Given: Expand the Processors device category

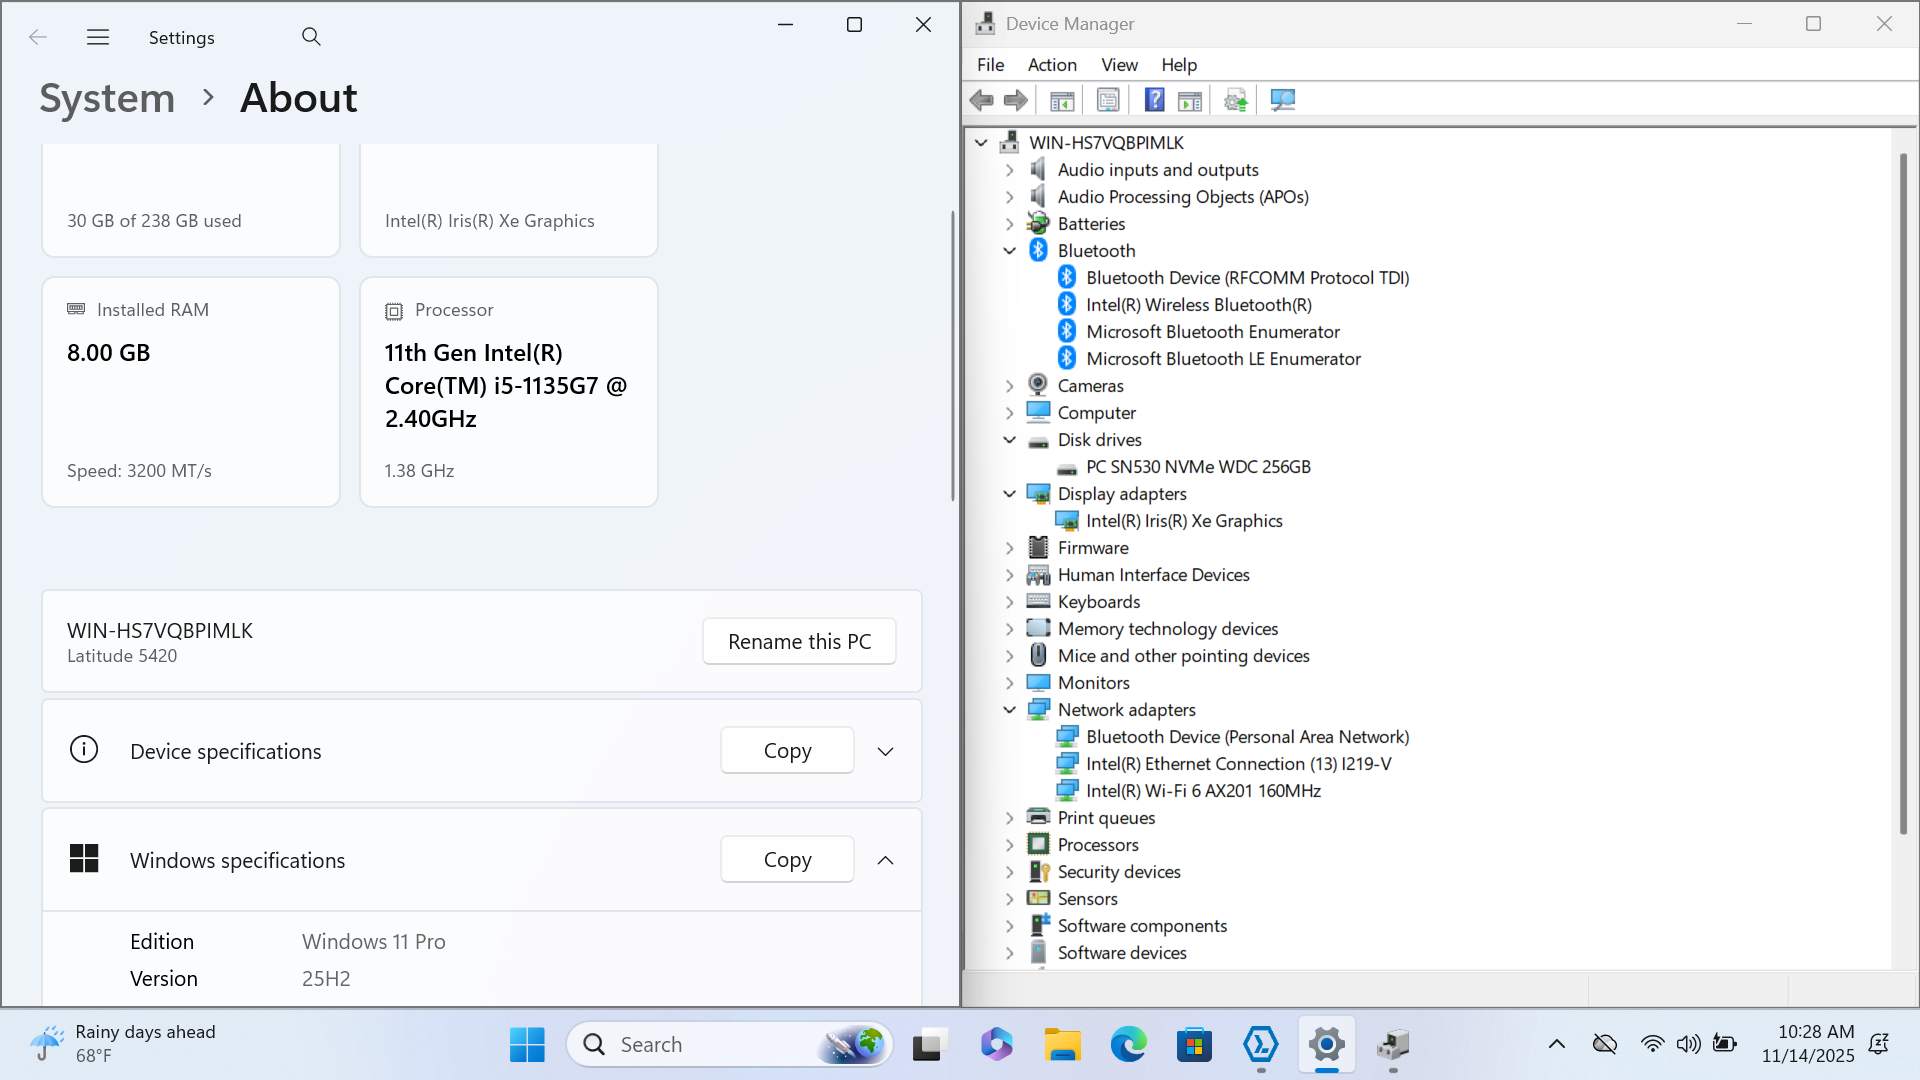Looking at the screenshot, I should 1010,845.
